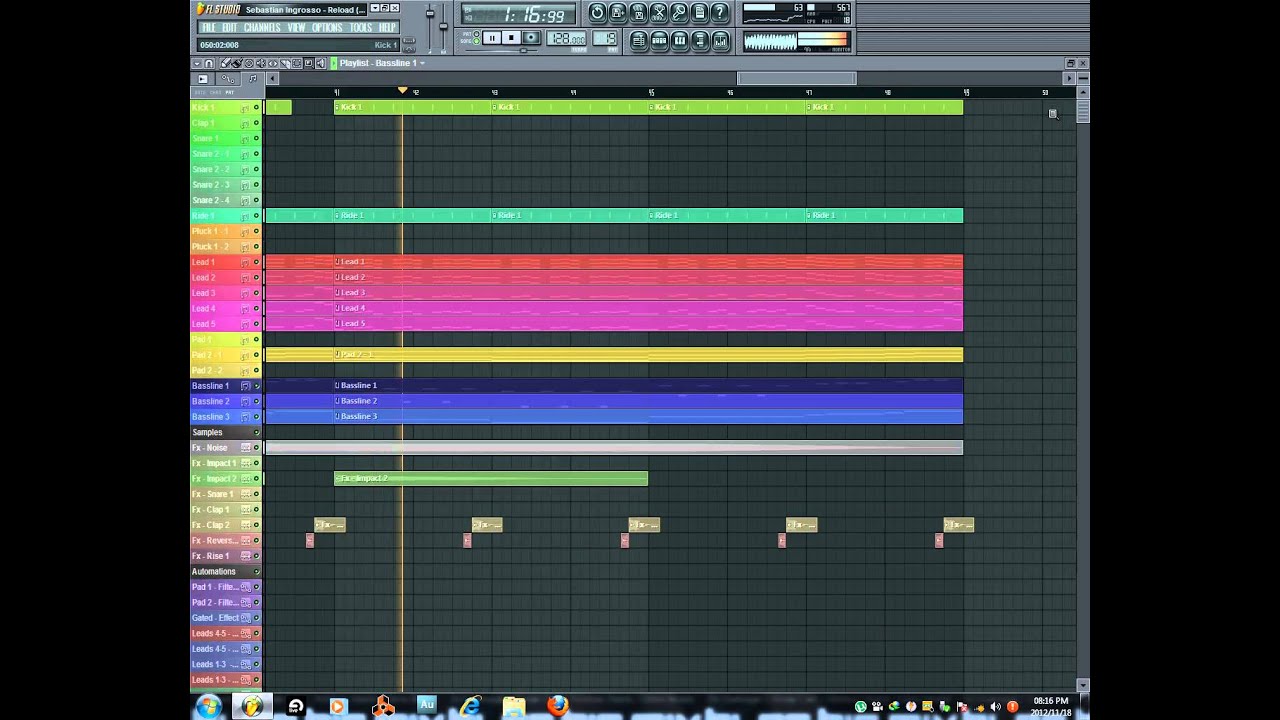Show the Piano Roll window icon
Image resolution: width=1280 pixels, height=720 pixels.
(680, 41)
